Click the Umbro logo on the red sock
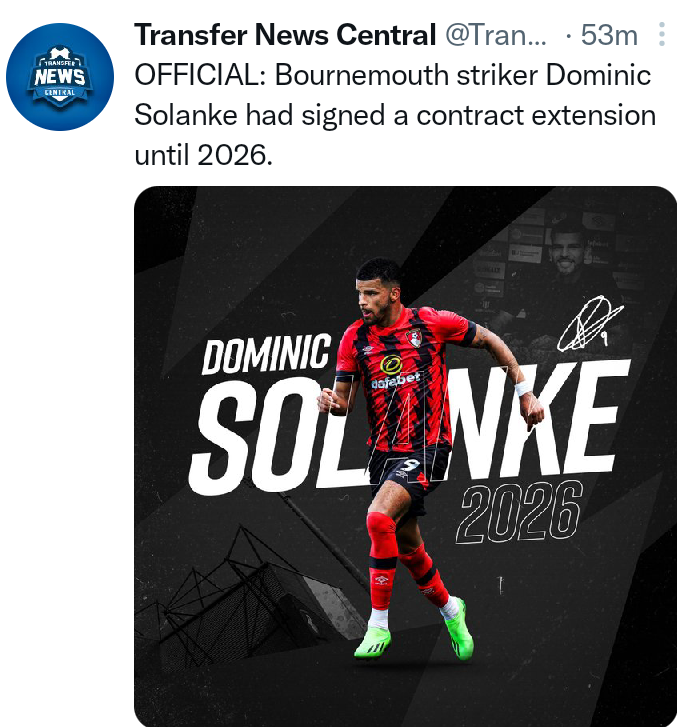 click(x=381, y=580)
